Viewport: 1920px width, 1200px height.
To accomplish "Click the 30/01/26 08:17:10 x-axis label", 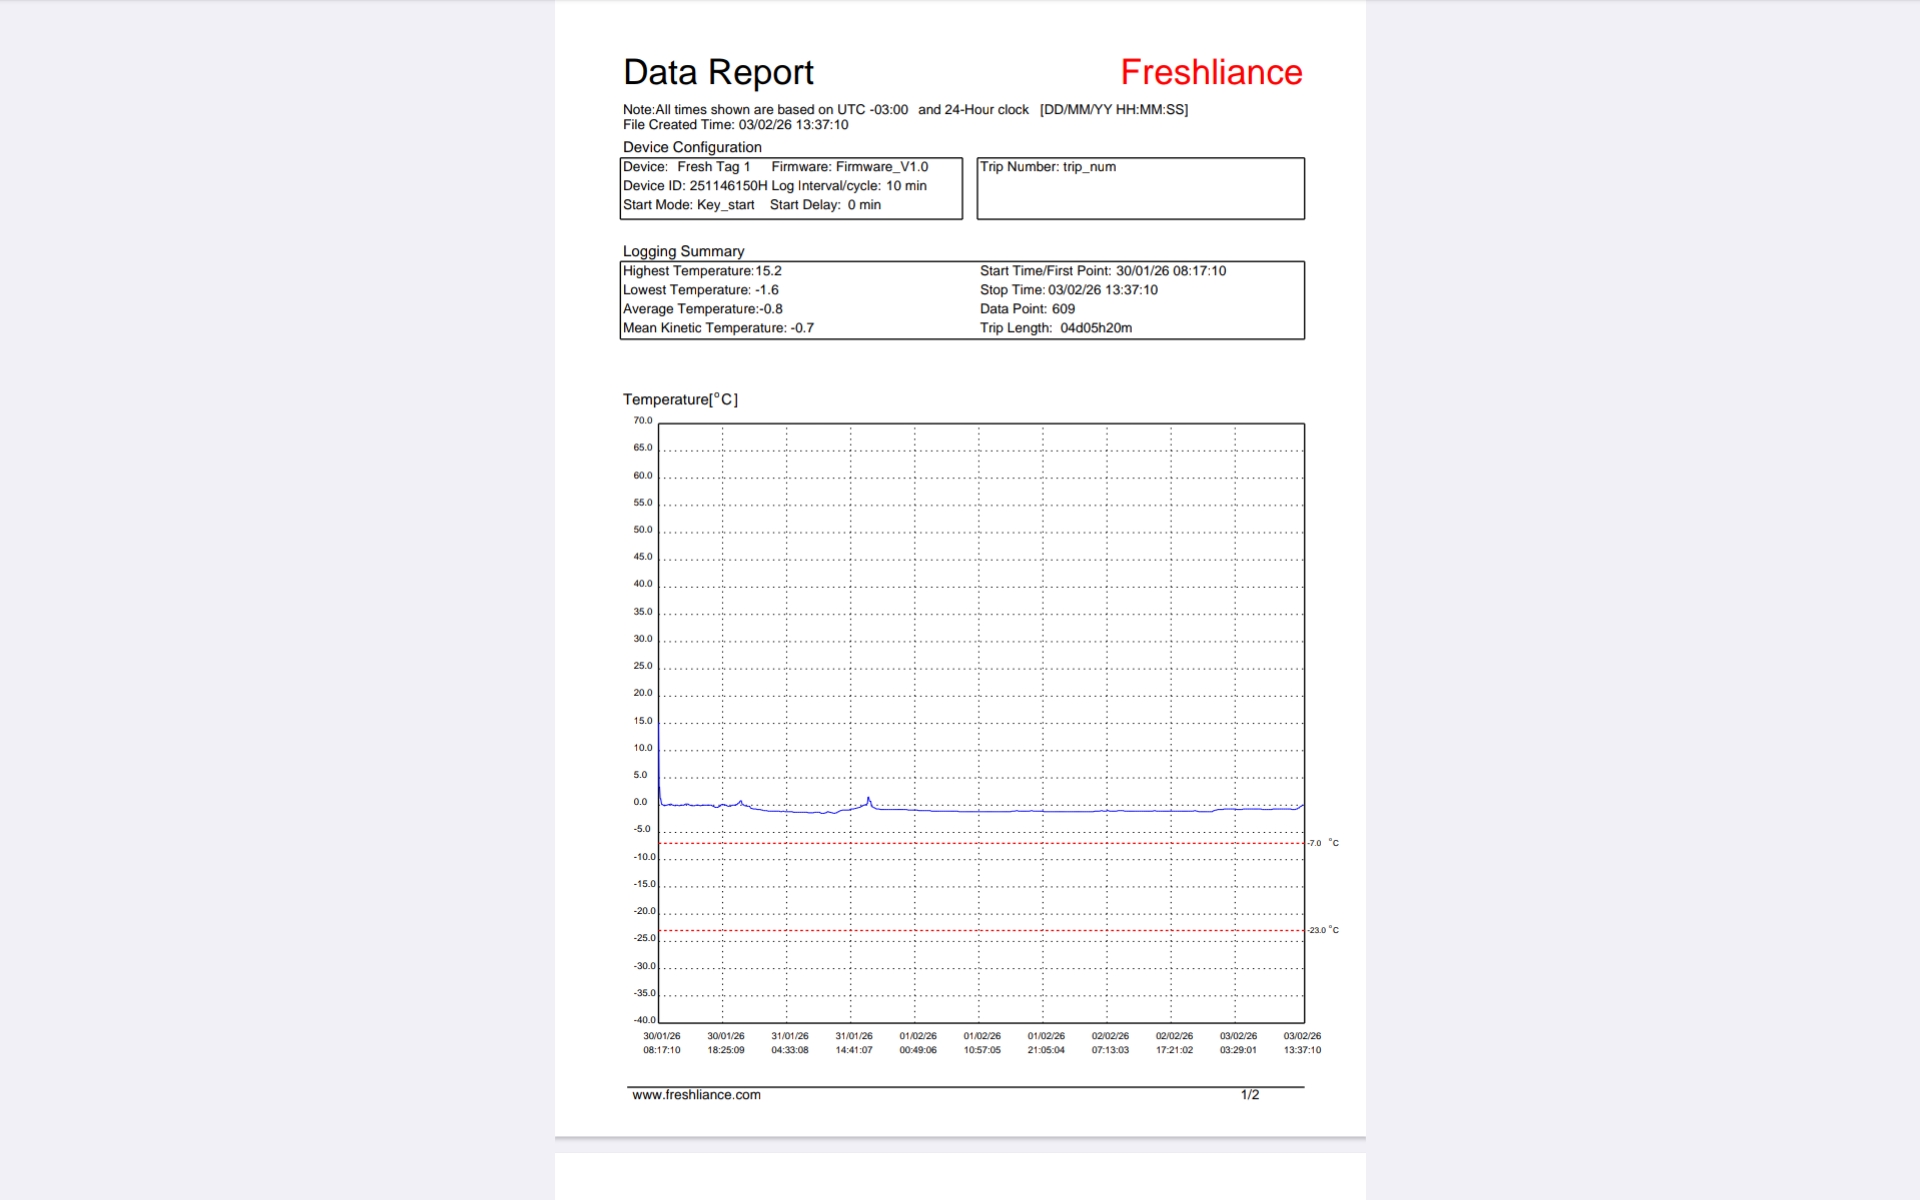I will tap(661, 1043).
